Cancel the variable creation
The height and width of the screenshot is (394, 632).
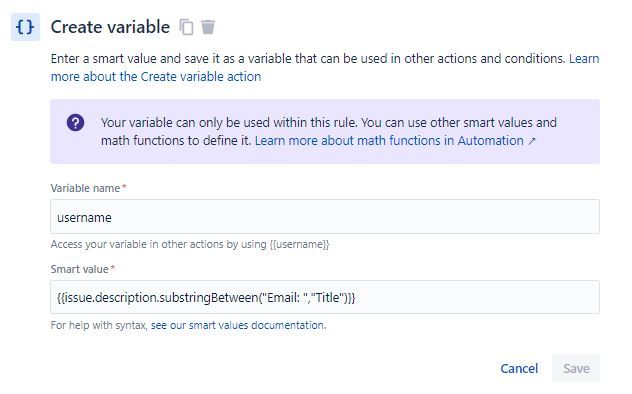pos(519,368)
